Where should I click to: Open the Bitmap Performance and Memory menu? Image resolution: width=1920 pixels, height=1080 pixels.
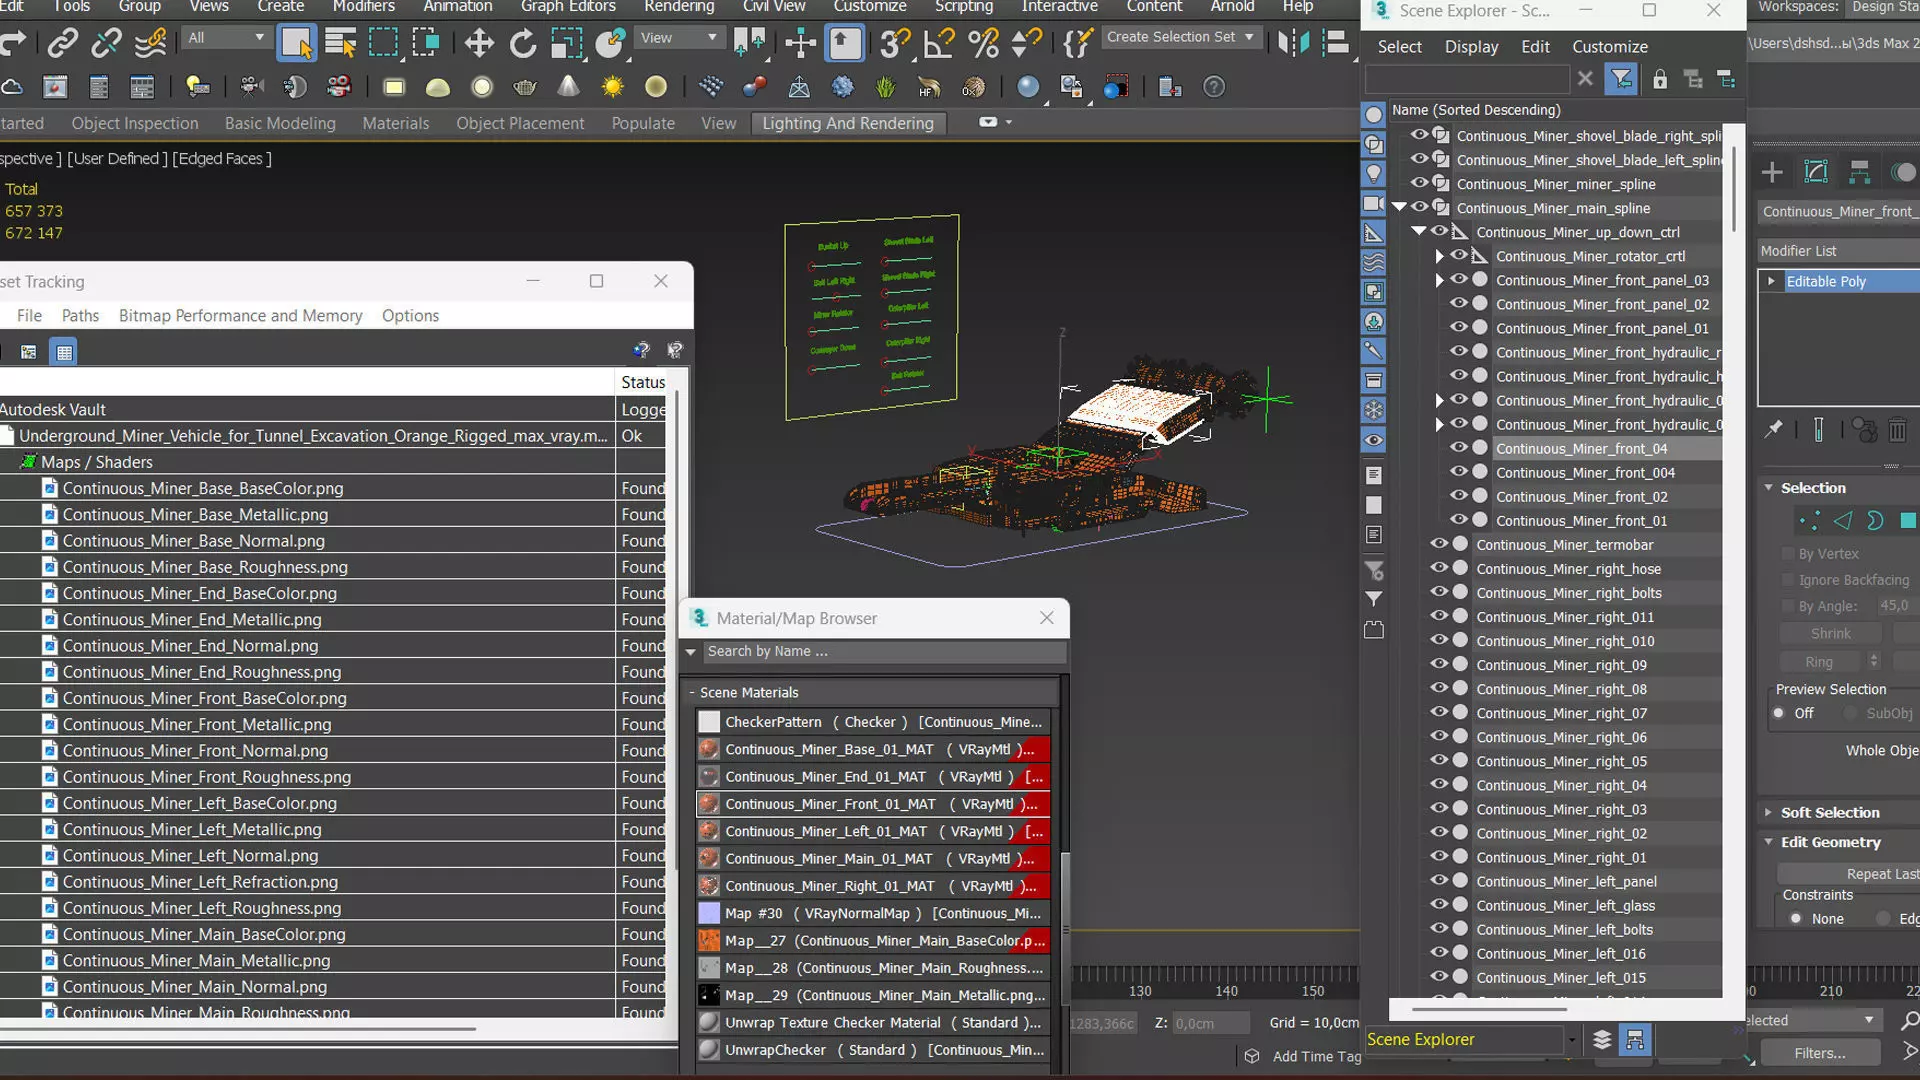pyautogui.click(x=240, y=316)
